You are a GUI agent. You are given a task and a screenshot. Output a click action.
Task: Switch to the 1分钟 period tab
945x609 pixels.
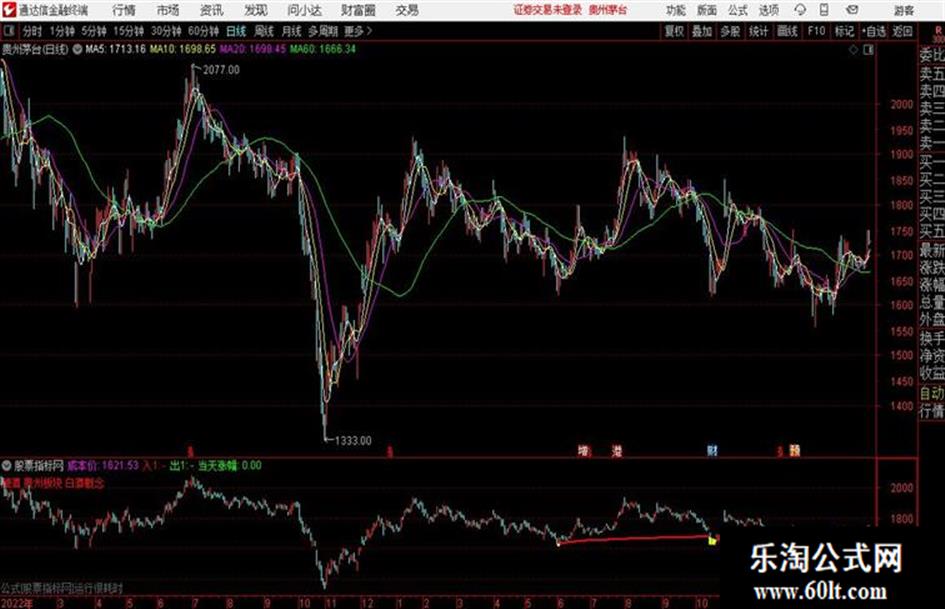62,31
